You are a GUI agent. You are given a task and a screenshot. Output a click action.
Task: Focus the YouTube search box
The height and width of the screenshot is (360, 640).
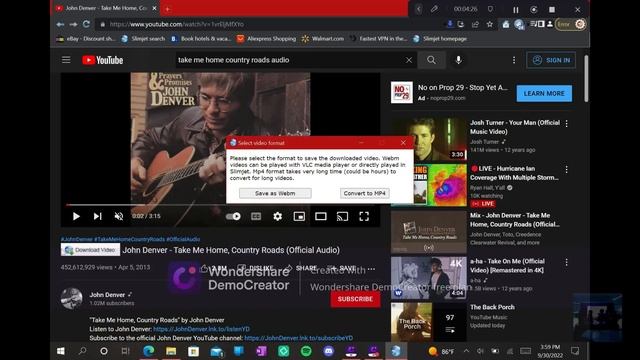point(289,60)
